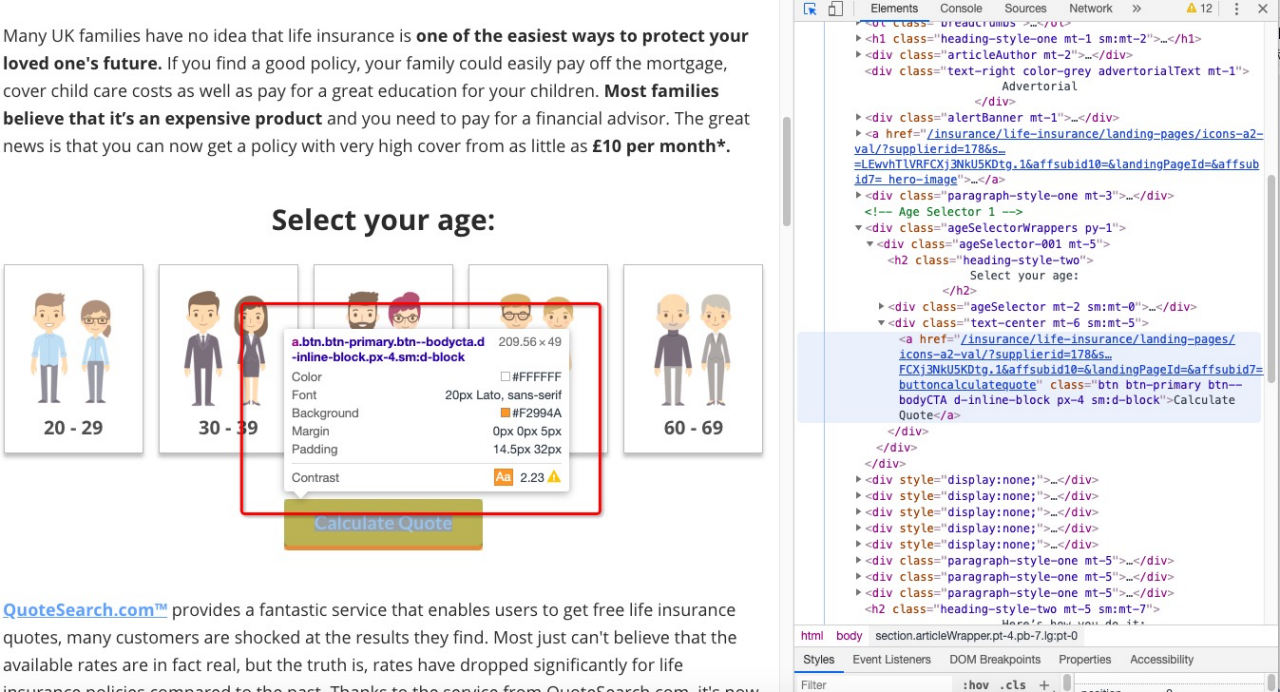
Task: Show more DevTools tabs with the chevrons
Action: coord(1136,9)
